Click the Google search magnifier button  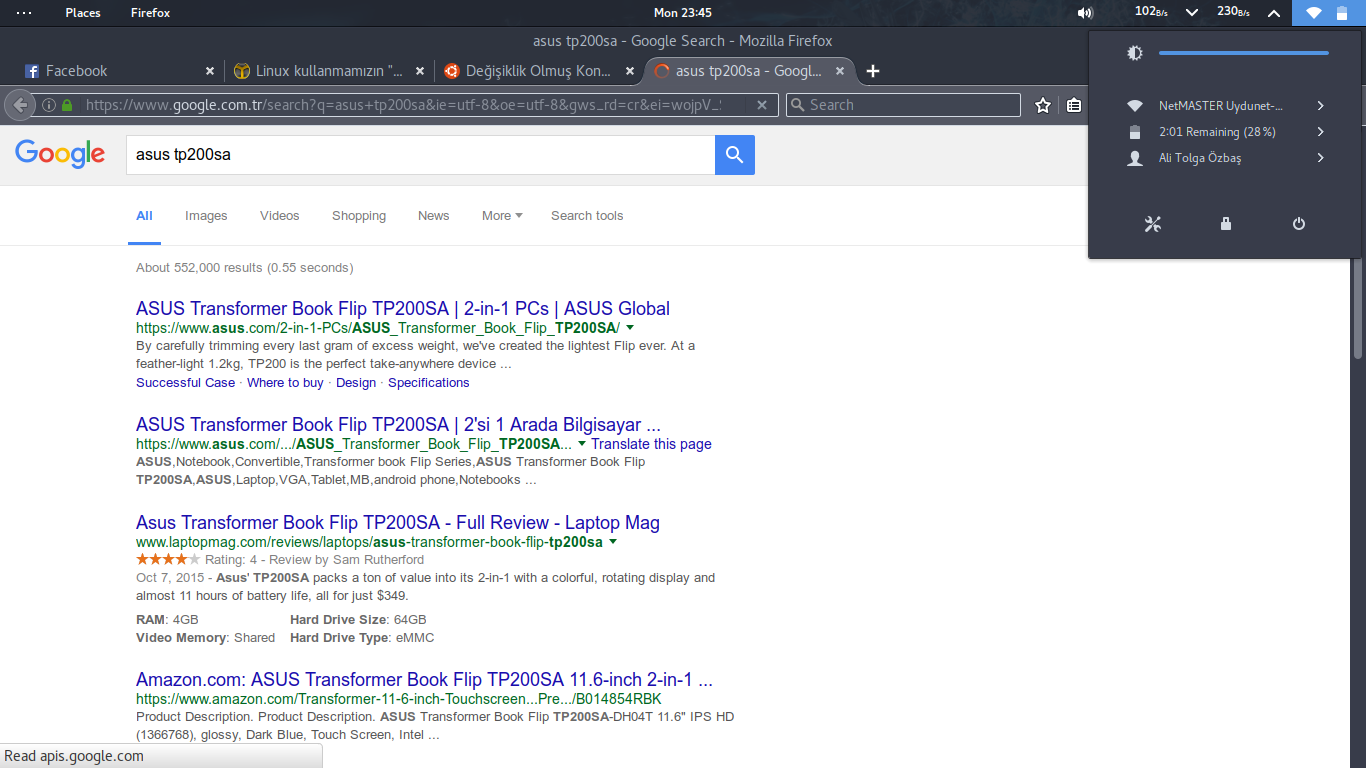pyautogui.click(x=735, y=155)
